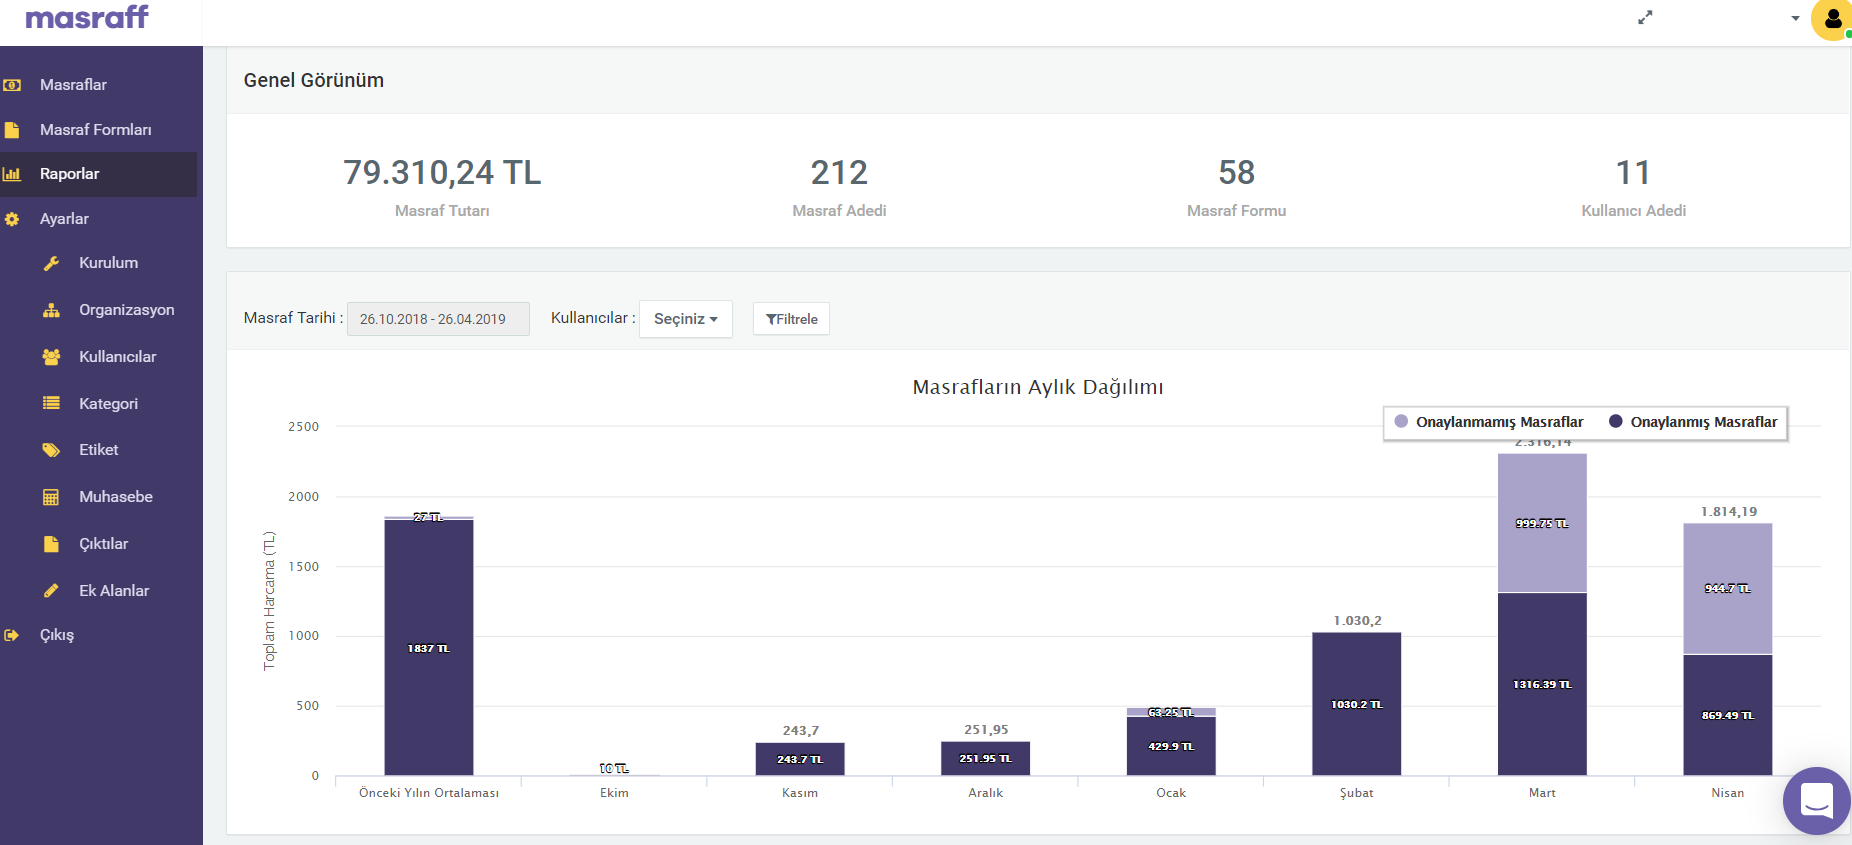Click the Masraf Tarihi date range field
Image resolution: width=1852 pixels, height=845 pixels.
tap(438, 319)
